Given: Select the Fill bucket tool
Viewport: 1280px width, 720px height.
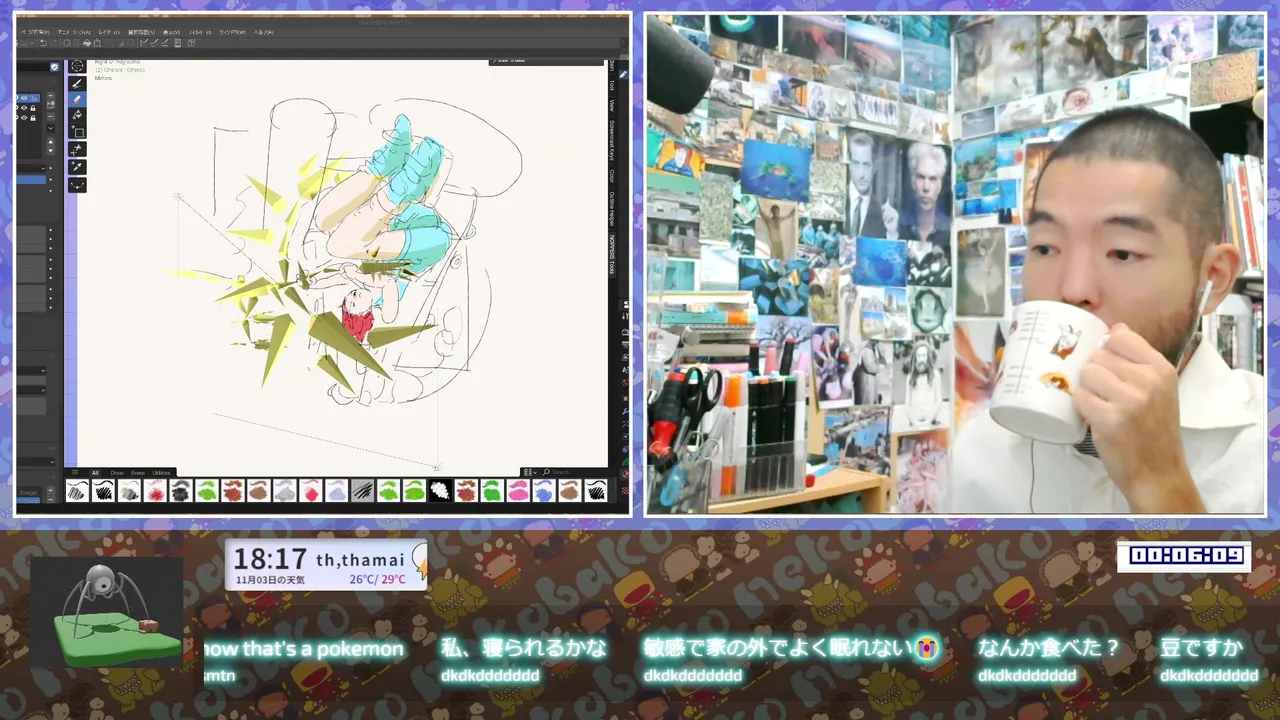Looking at the screenshot, I should 77,115.
